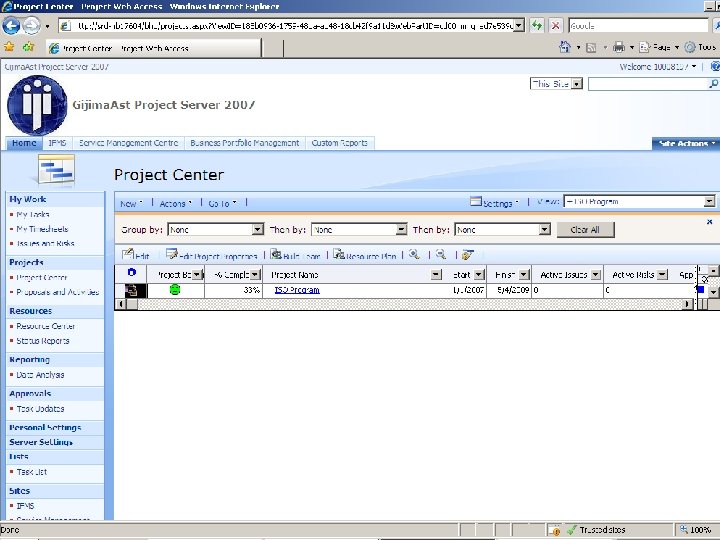Expand the address bar URL dropdown
The width and height of the screenshot is (720, 540).
[519, 26]
